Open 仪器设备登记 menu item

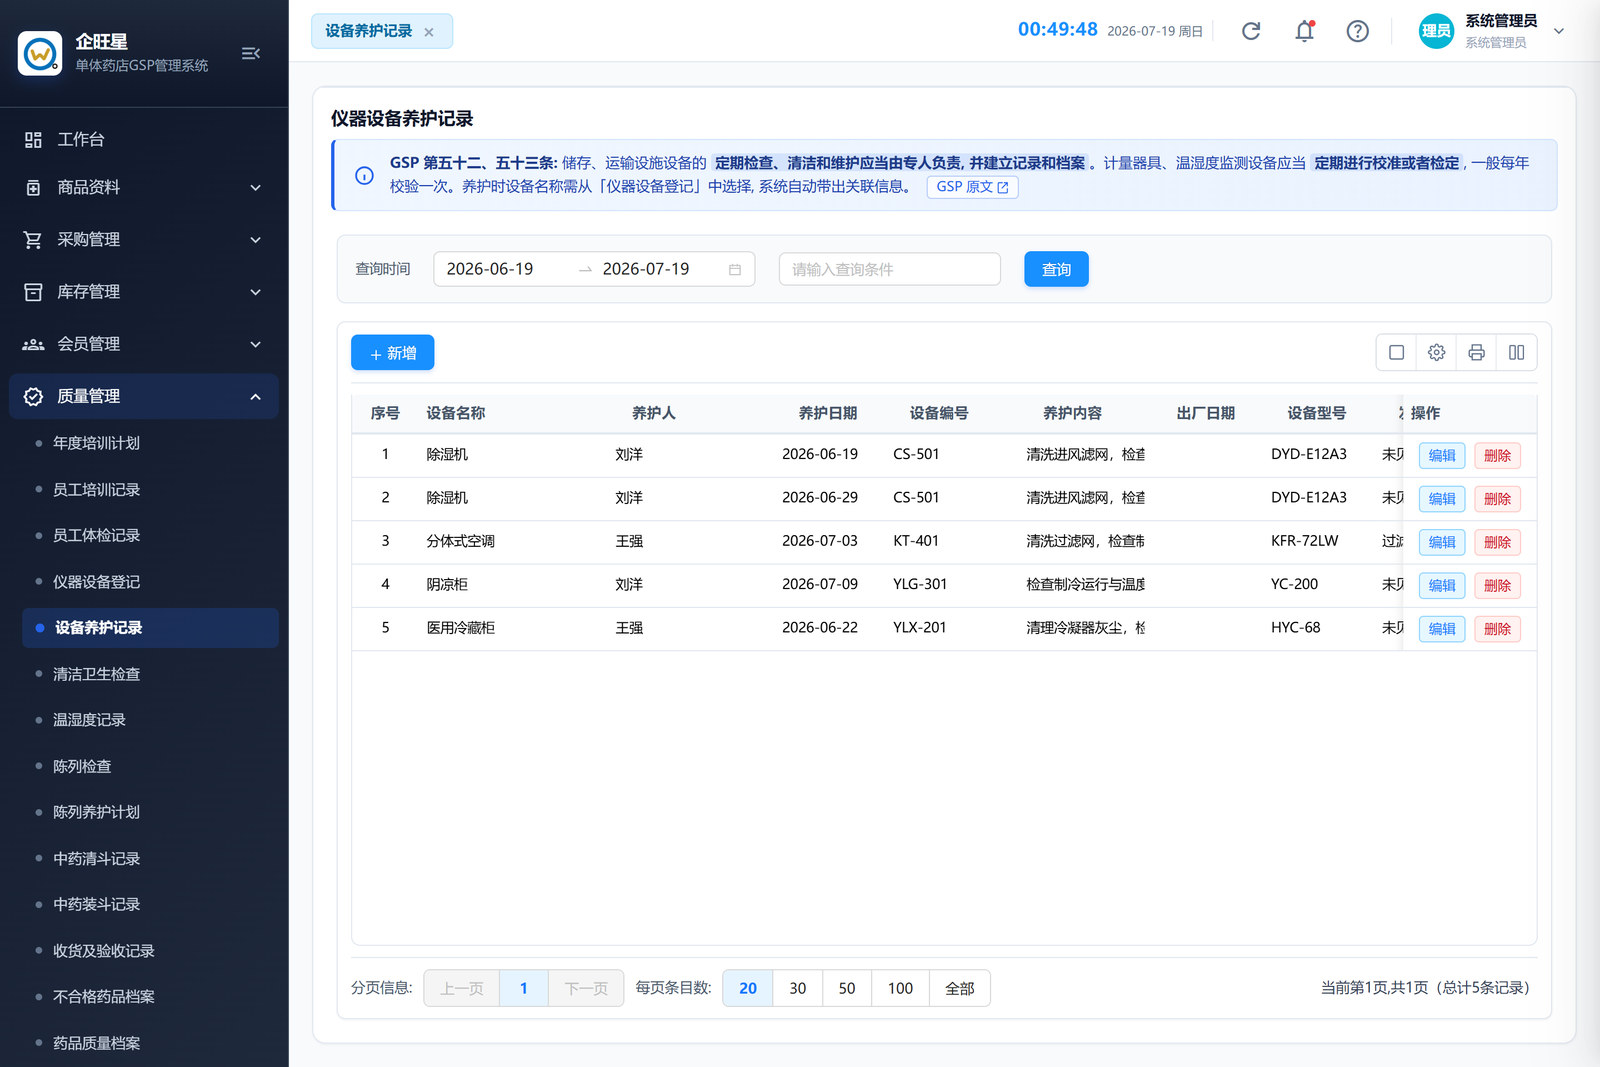pos(150,581)
